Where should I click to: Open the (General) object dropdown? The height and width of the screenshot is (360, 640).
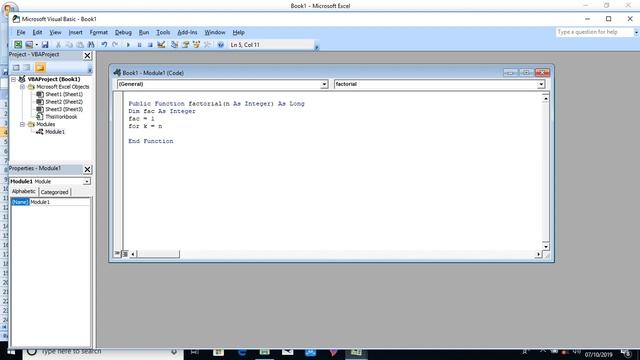(324, 84)
